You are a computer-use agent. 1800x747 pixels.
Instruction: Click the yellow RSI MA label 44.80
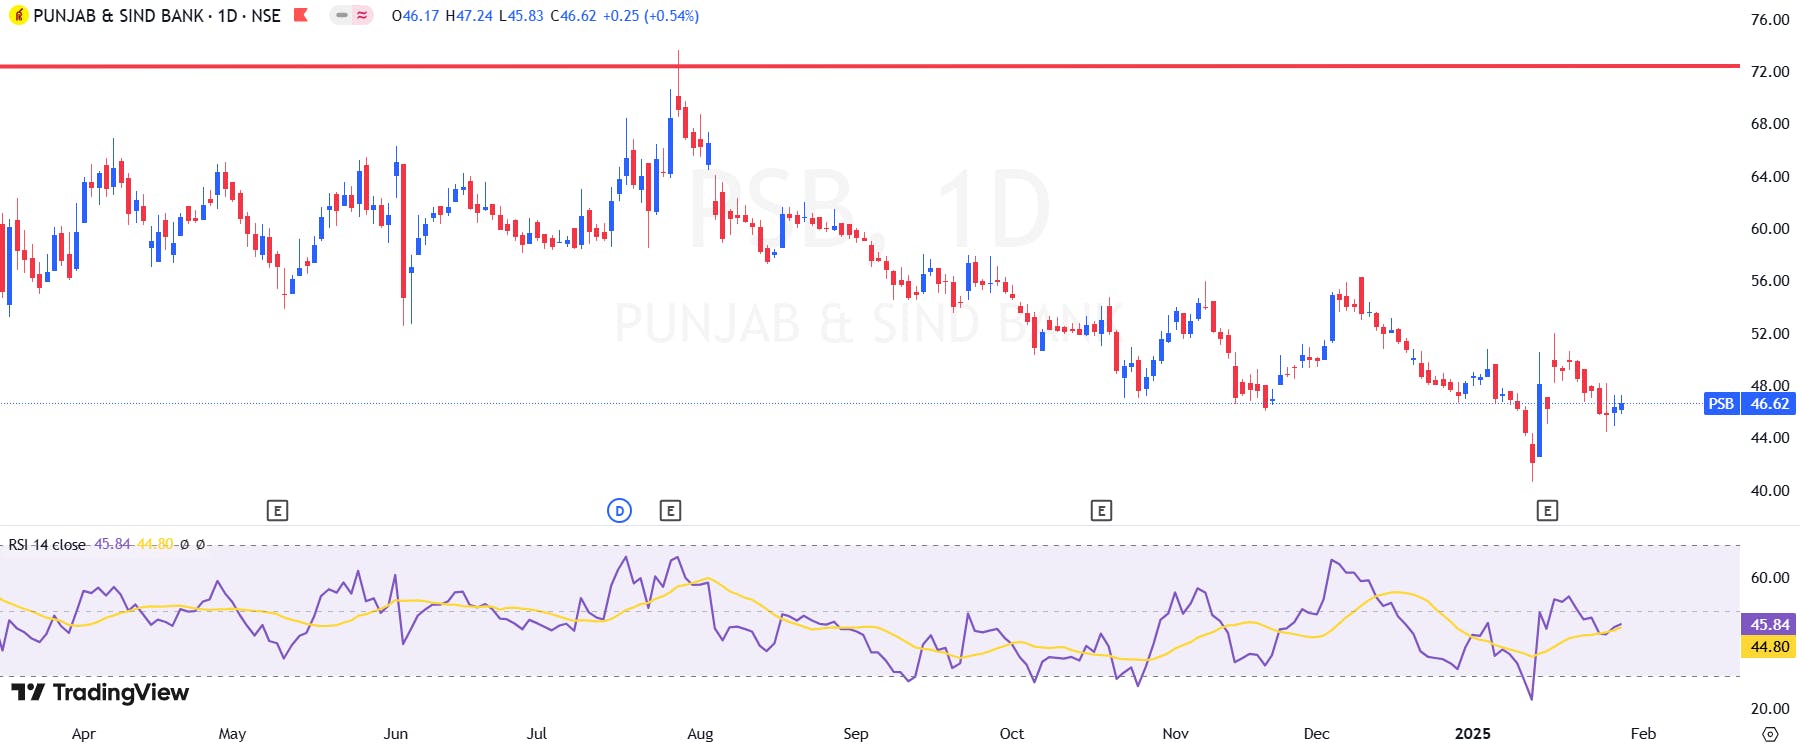coord(1769,647)
